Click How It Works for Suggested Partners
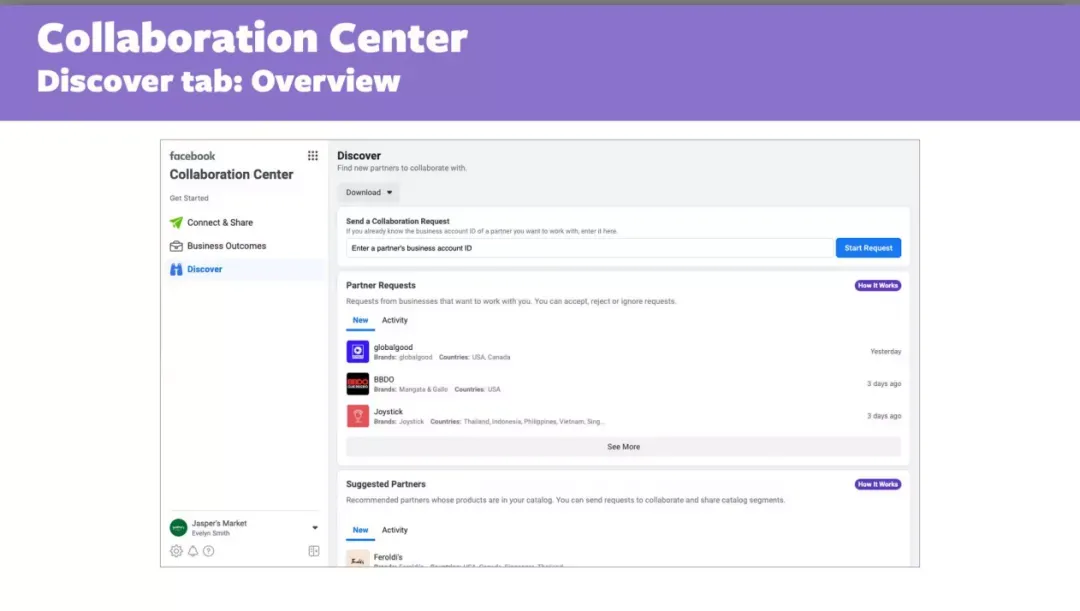The height and width of the screenshot is (611, 1080). click(878, 484)
